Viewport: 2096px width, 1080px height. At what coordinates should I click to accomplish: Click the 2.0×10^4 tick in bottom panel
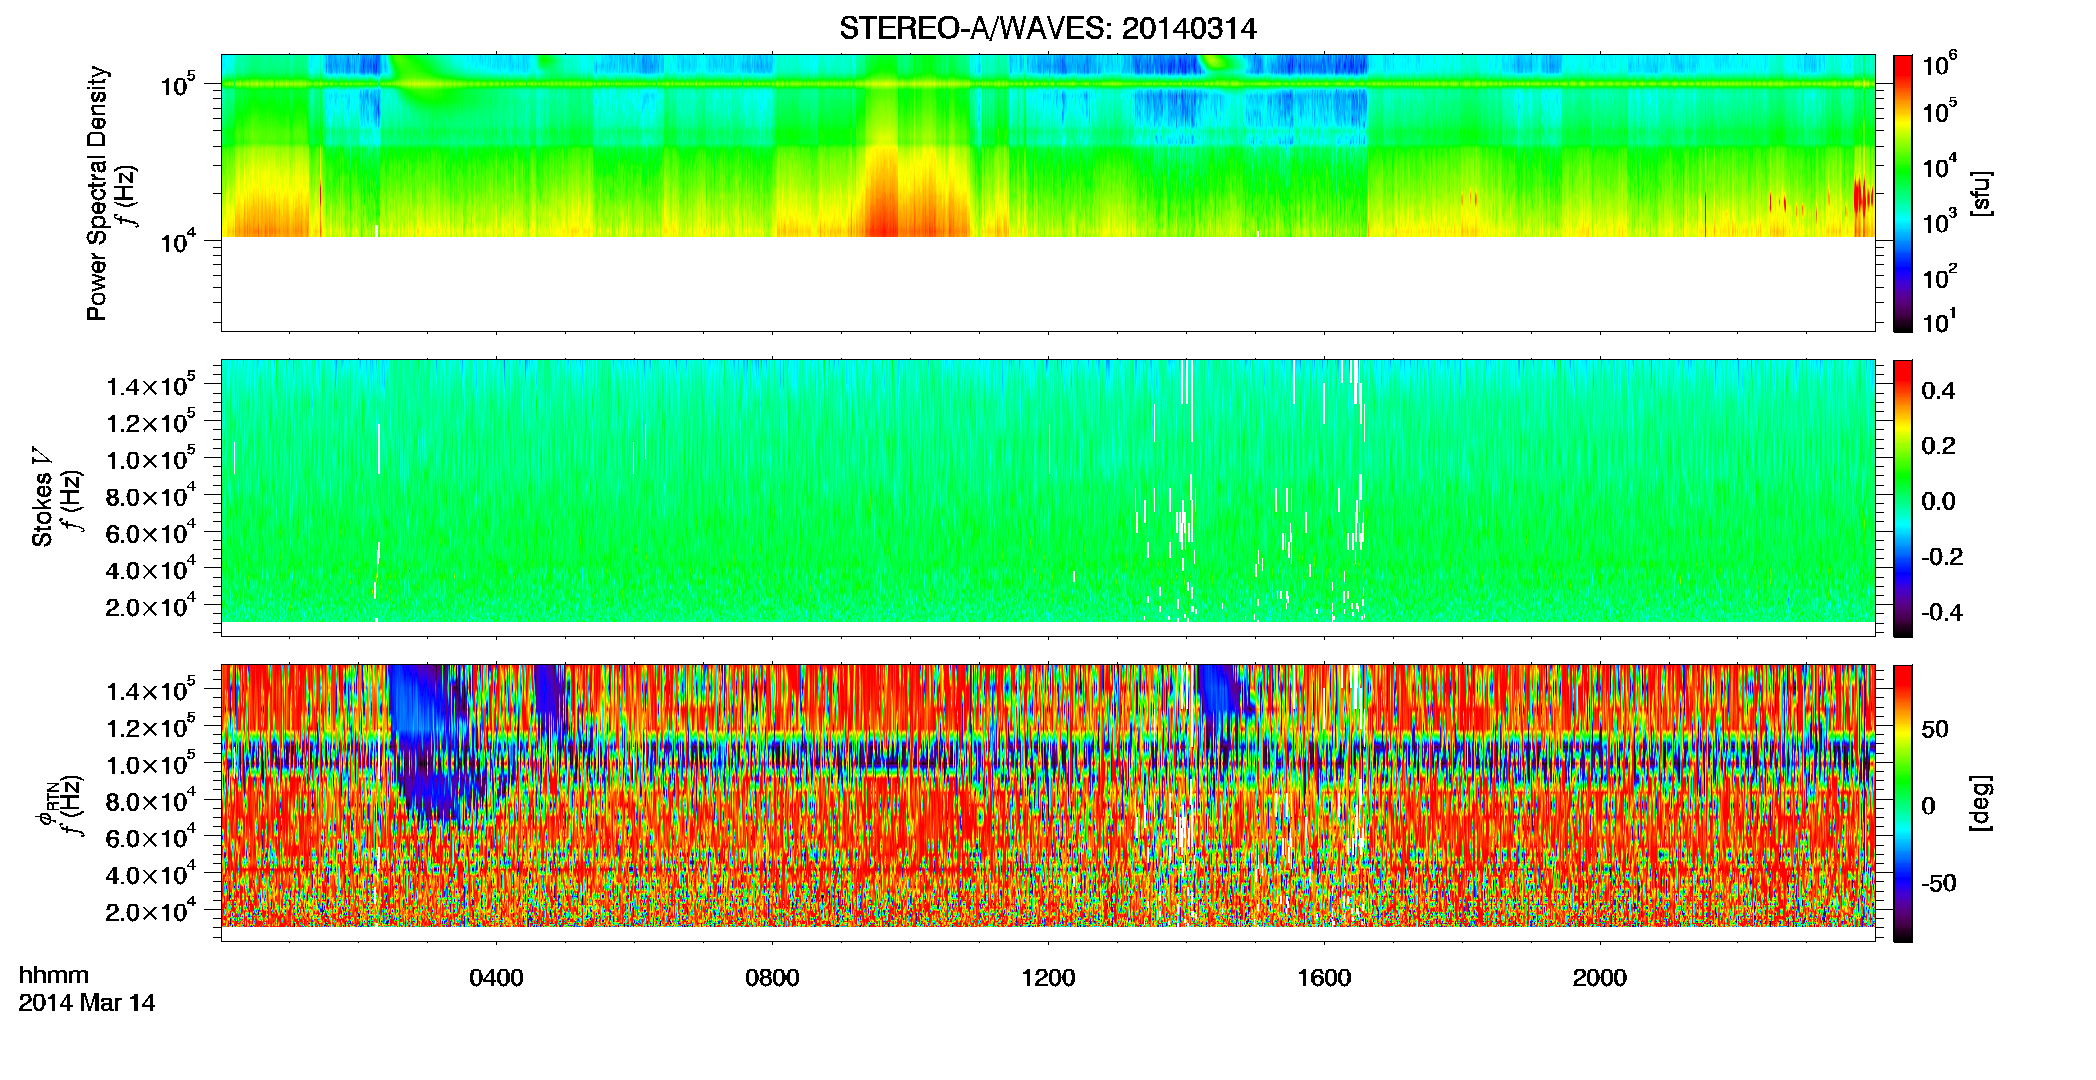151,910
